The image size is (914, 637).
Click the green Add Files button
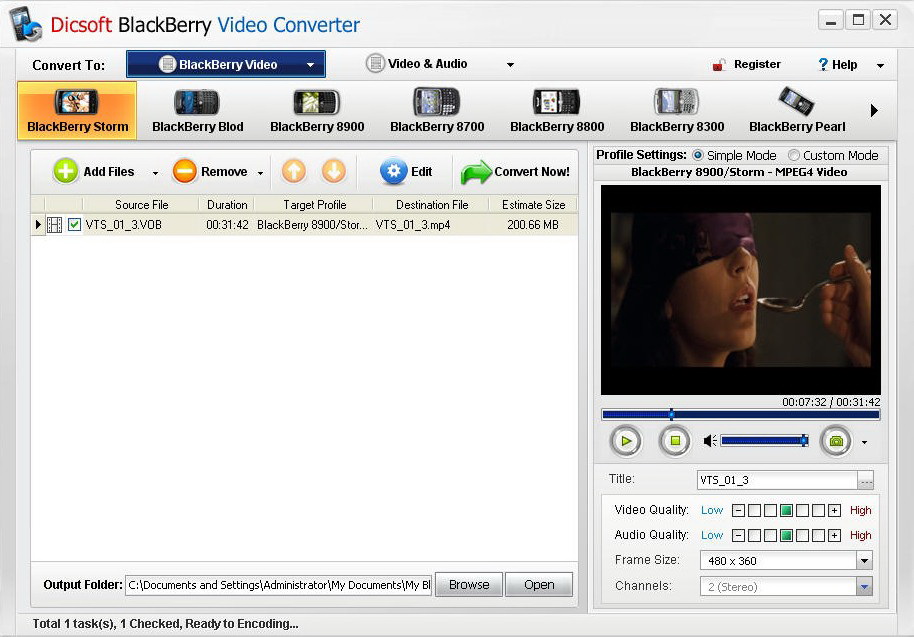(x=93, y=171)
